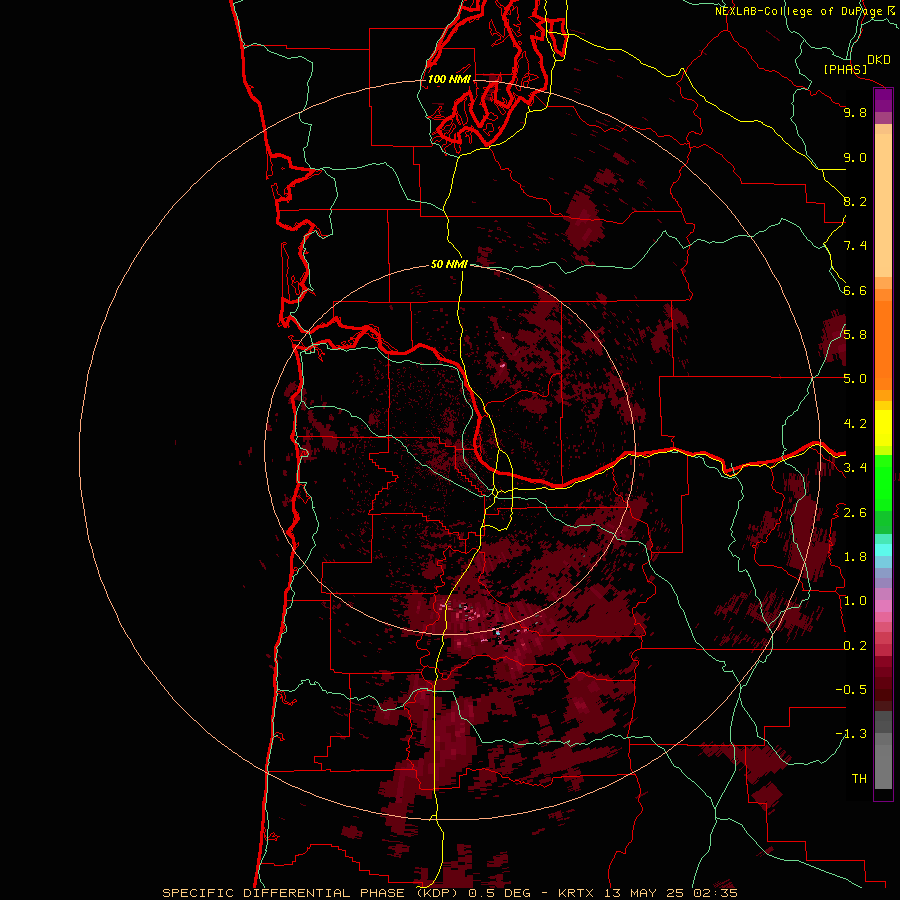Click the 7.4 value on color scale
This screenshot has height=900, width=900.
tap(855, 246)
